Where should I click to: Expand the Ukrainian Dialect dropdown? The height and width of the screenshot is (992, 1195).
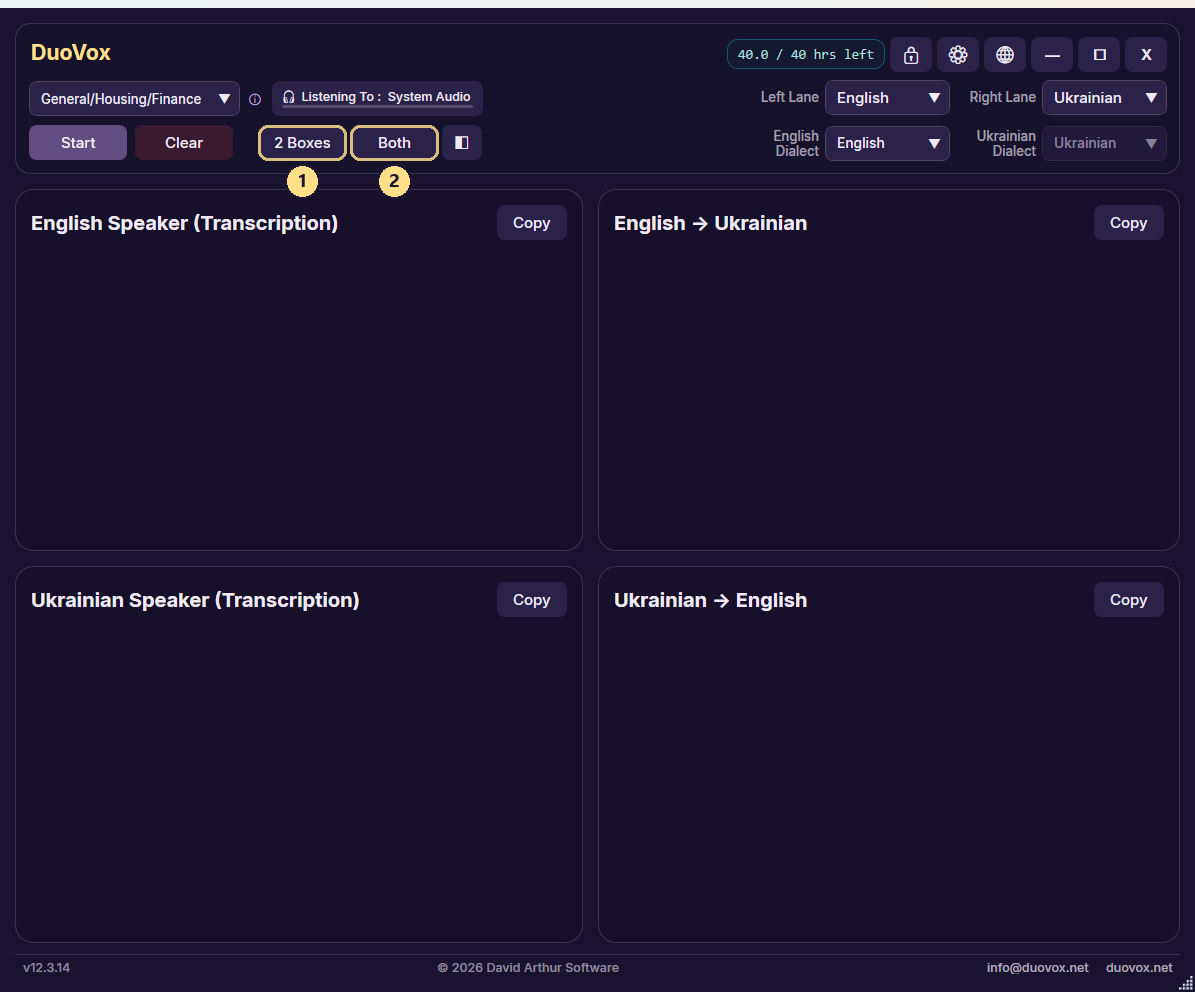1104,143
